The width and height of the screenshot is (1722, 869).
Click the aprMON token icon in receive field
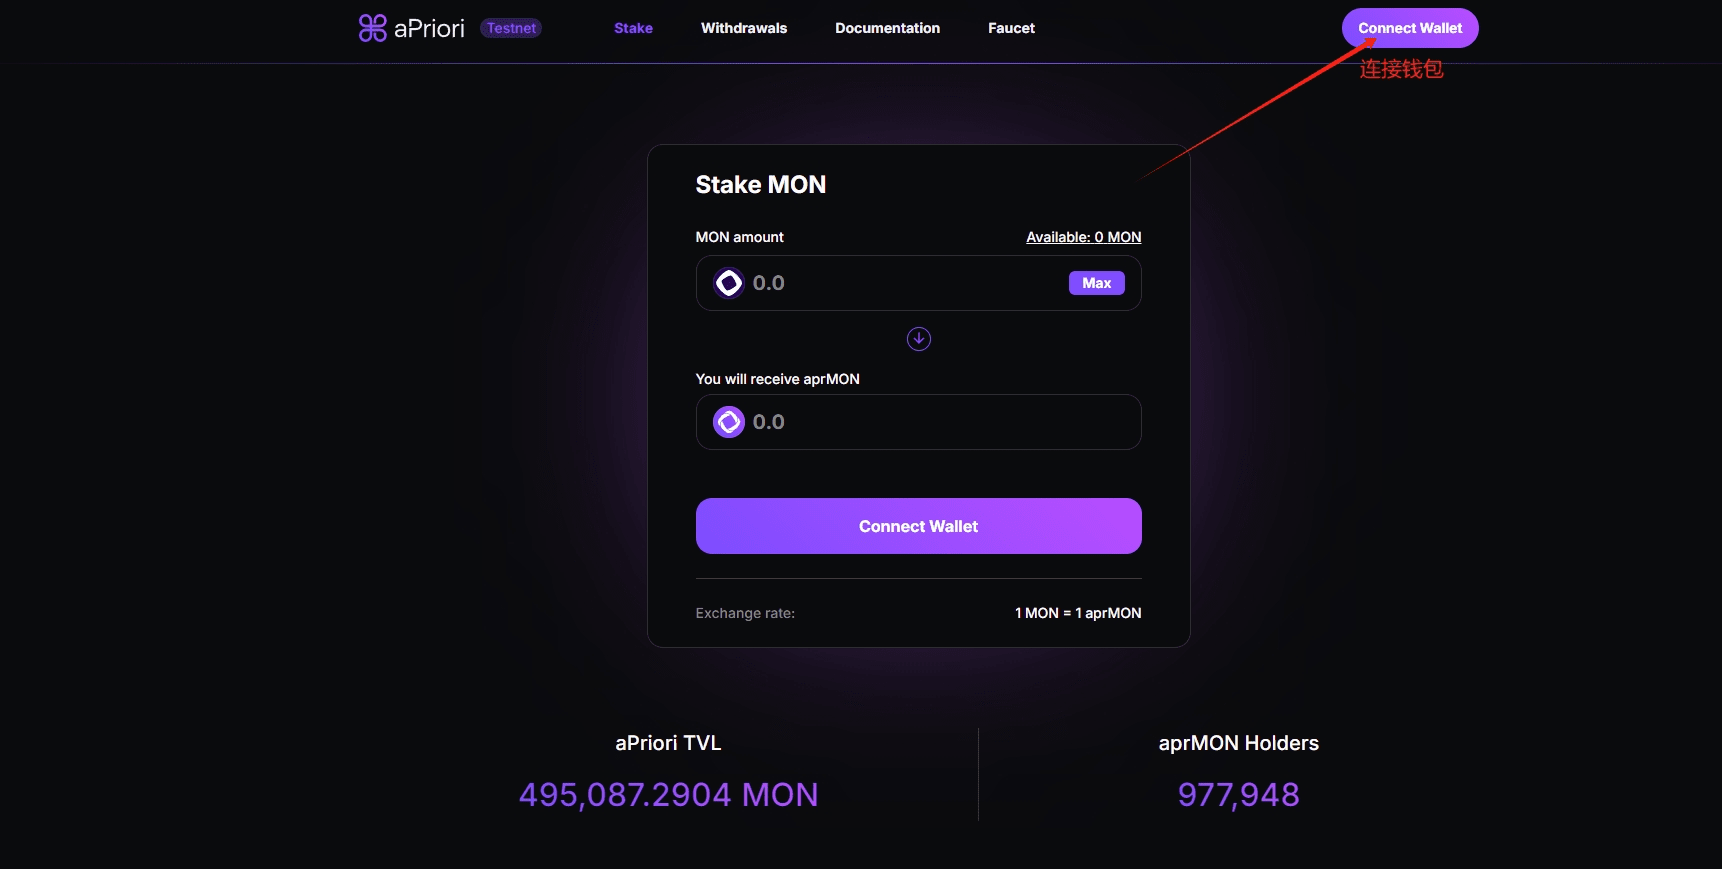728,422
